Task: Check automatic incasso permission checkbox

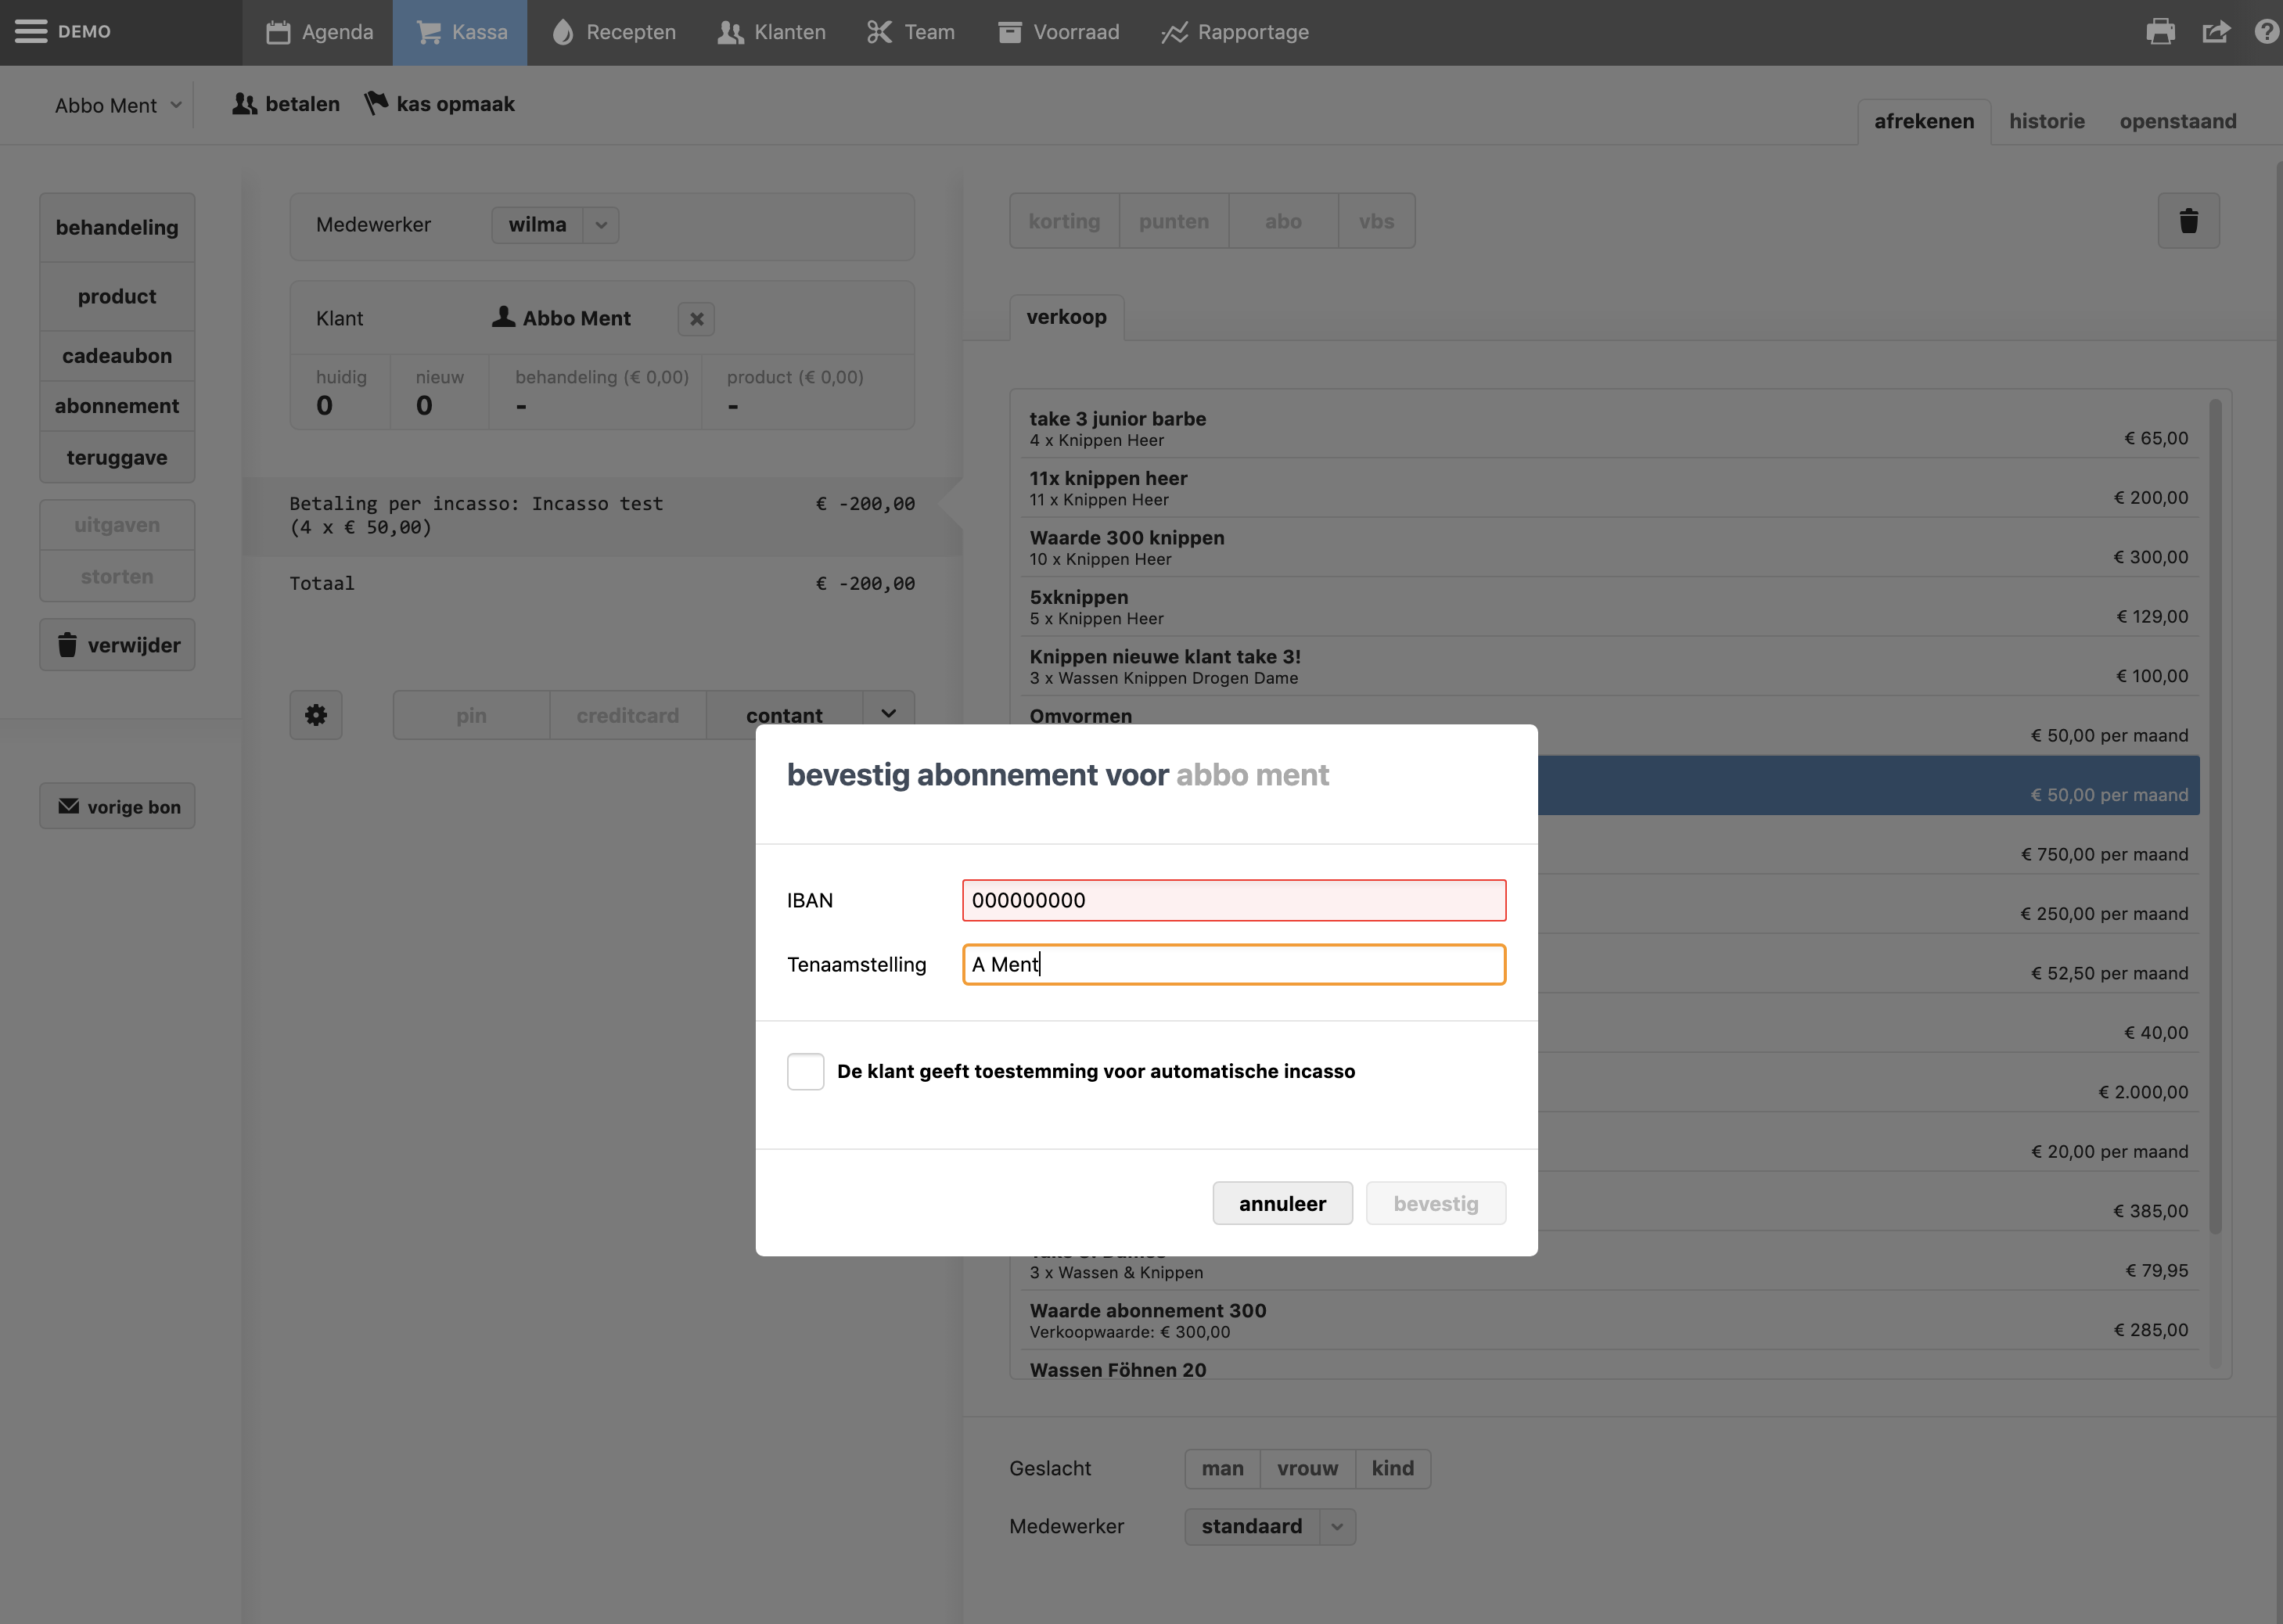Action: coord(805,1071)
